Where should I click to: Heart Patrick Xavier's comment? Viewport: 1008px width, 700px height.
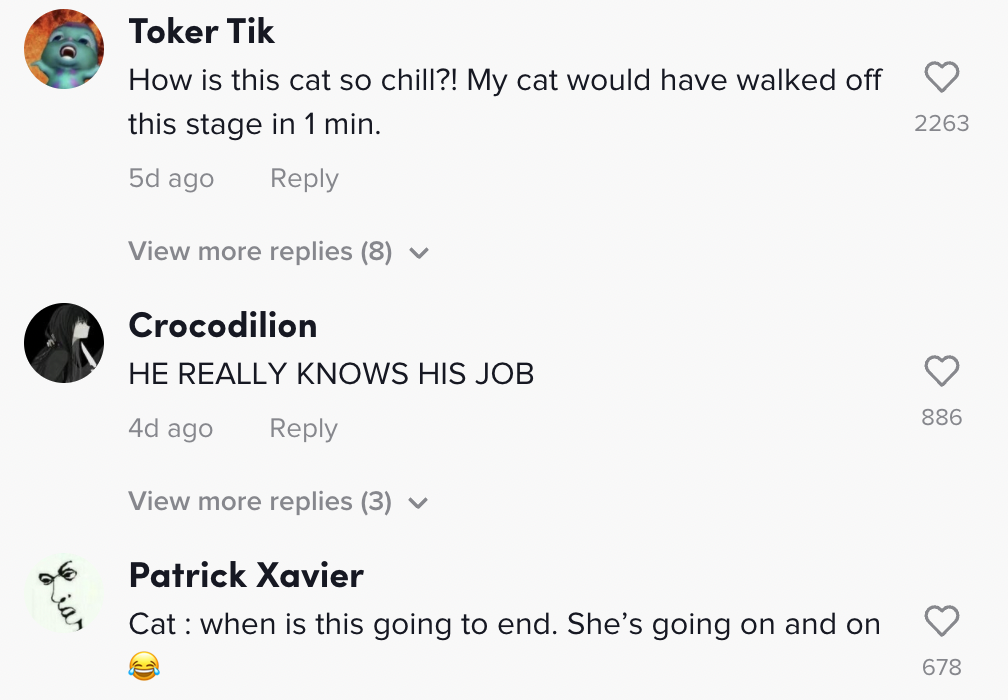(941, 621)
